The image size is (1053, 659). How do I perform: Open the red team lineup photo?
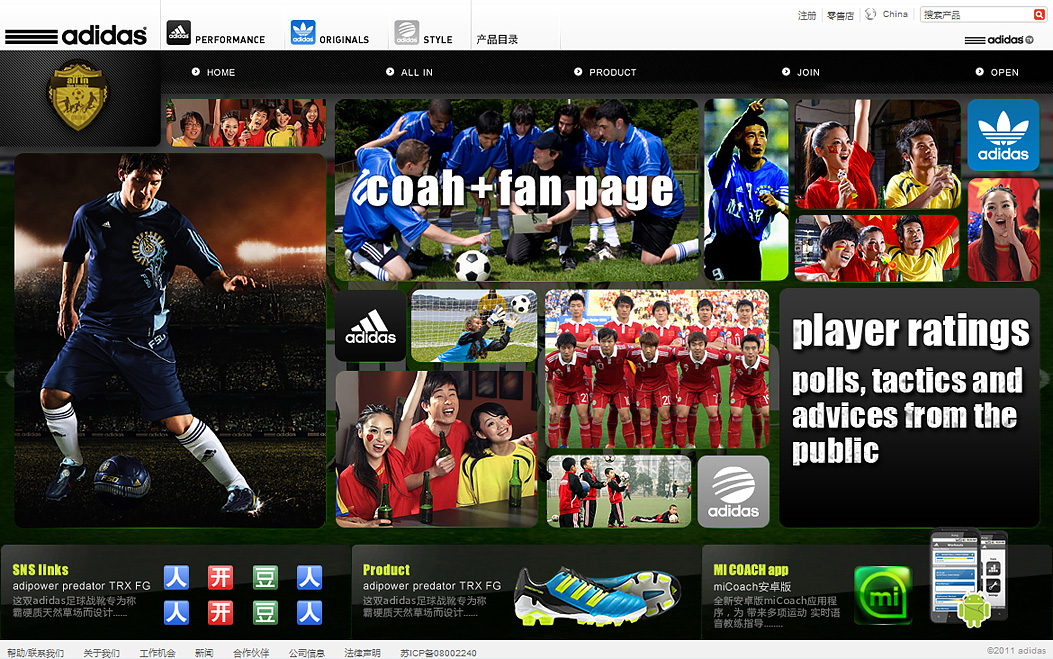coord(657,369)
